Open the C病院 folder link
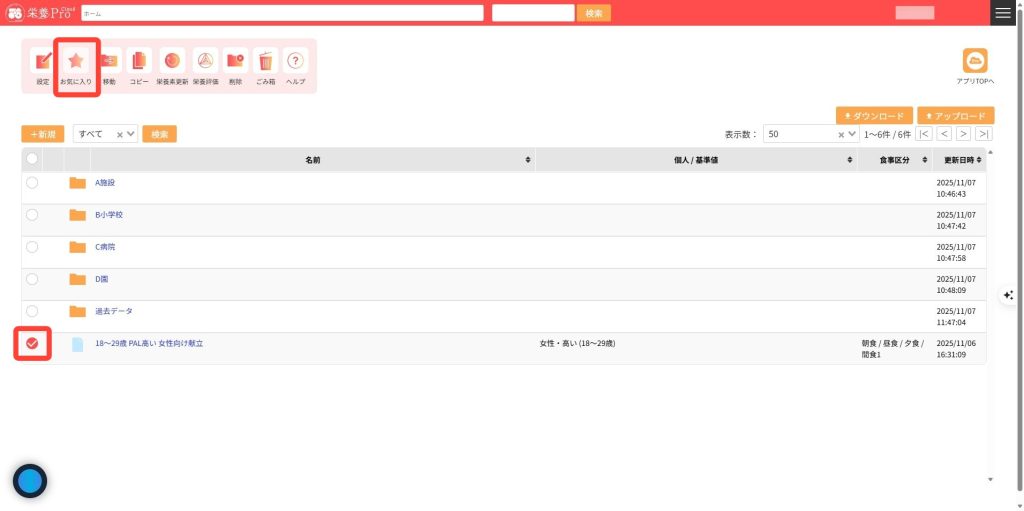 pyautogui.click(x=105, y=247)
